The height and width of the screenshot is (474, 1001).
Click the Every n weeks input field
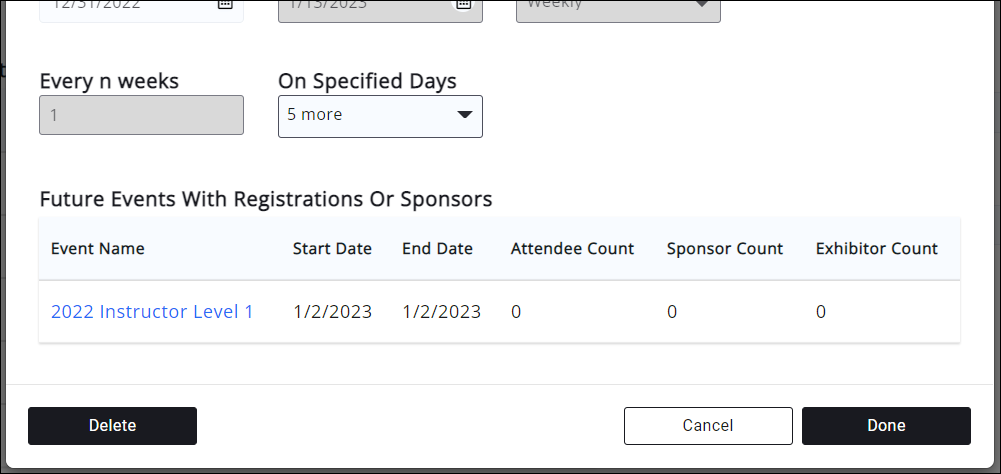pyautogui.click(x=141, y=115)
